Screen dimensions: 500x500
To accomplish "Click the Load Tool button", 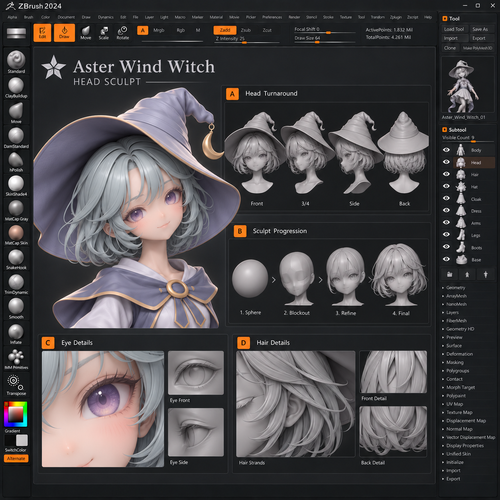I will 454,29.
